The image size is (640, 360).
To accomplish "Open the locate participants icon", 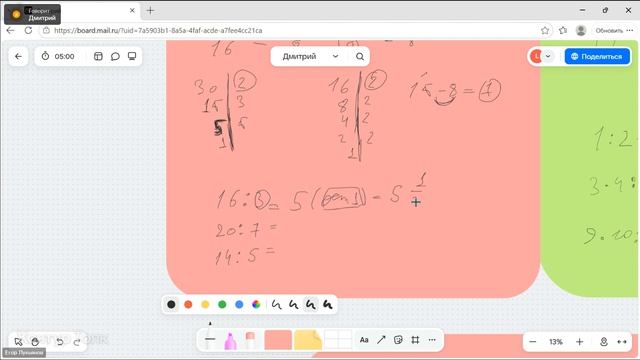I will point(604,342).
